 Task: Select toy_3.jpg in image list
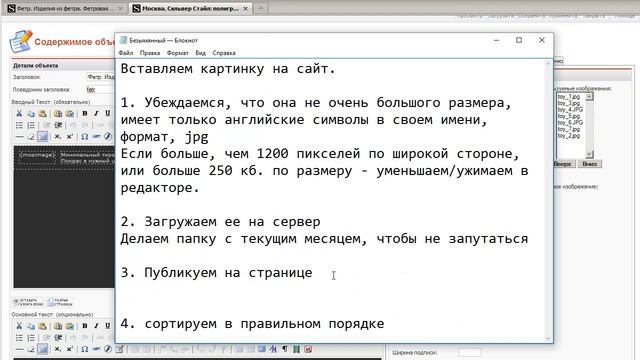(x=569, y=103)
